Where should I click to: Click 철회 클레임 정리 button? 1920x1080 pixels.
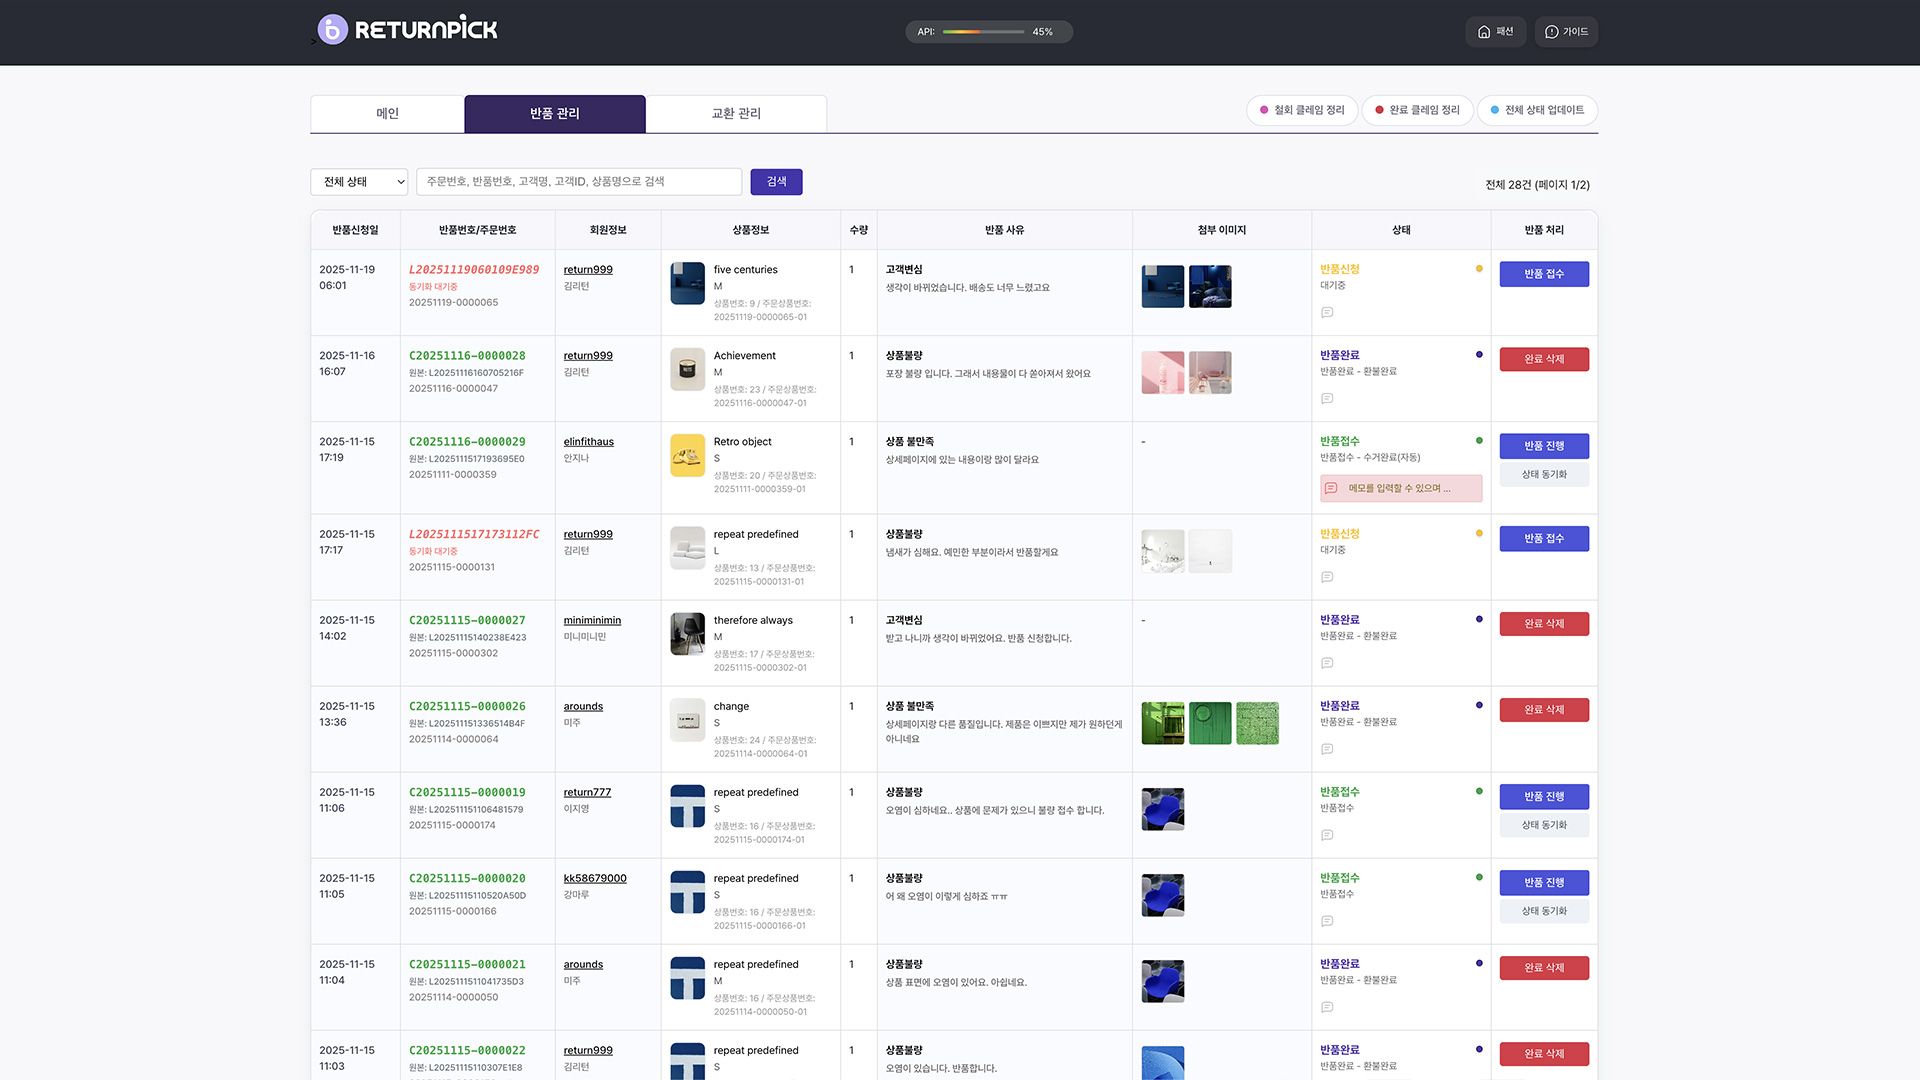point(1301,110)
